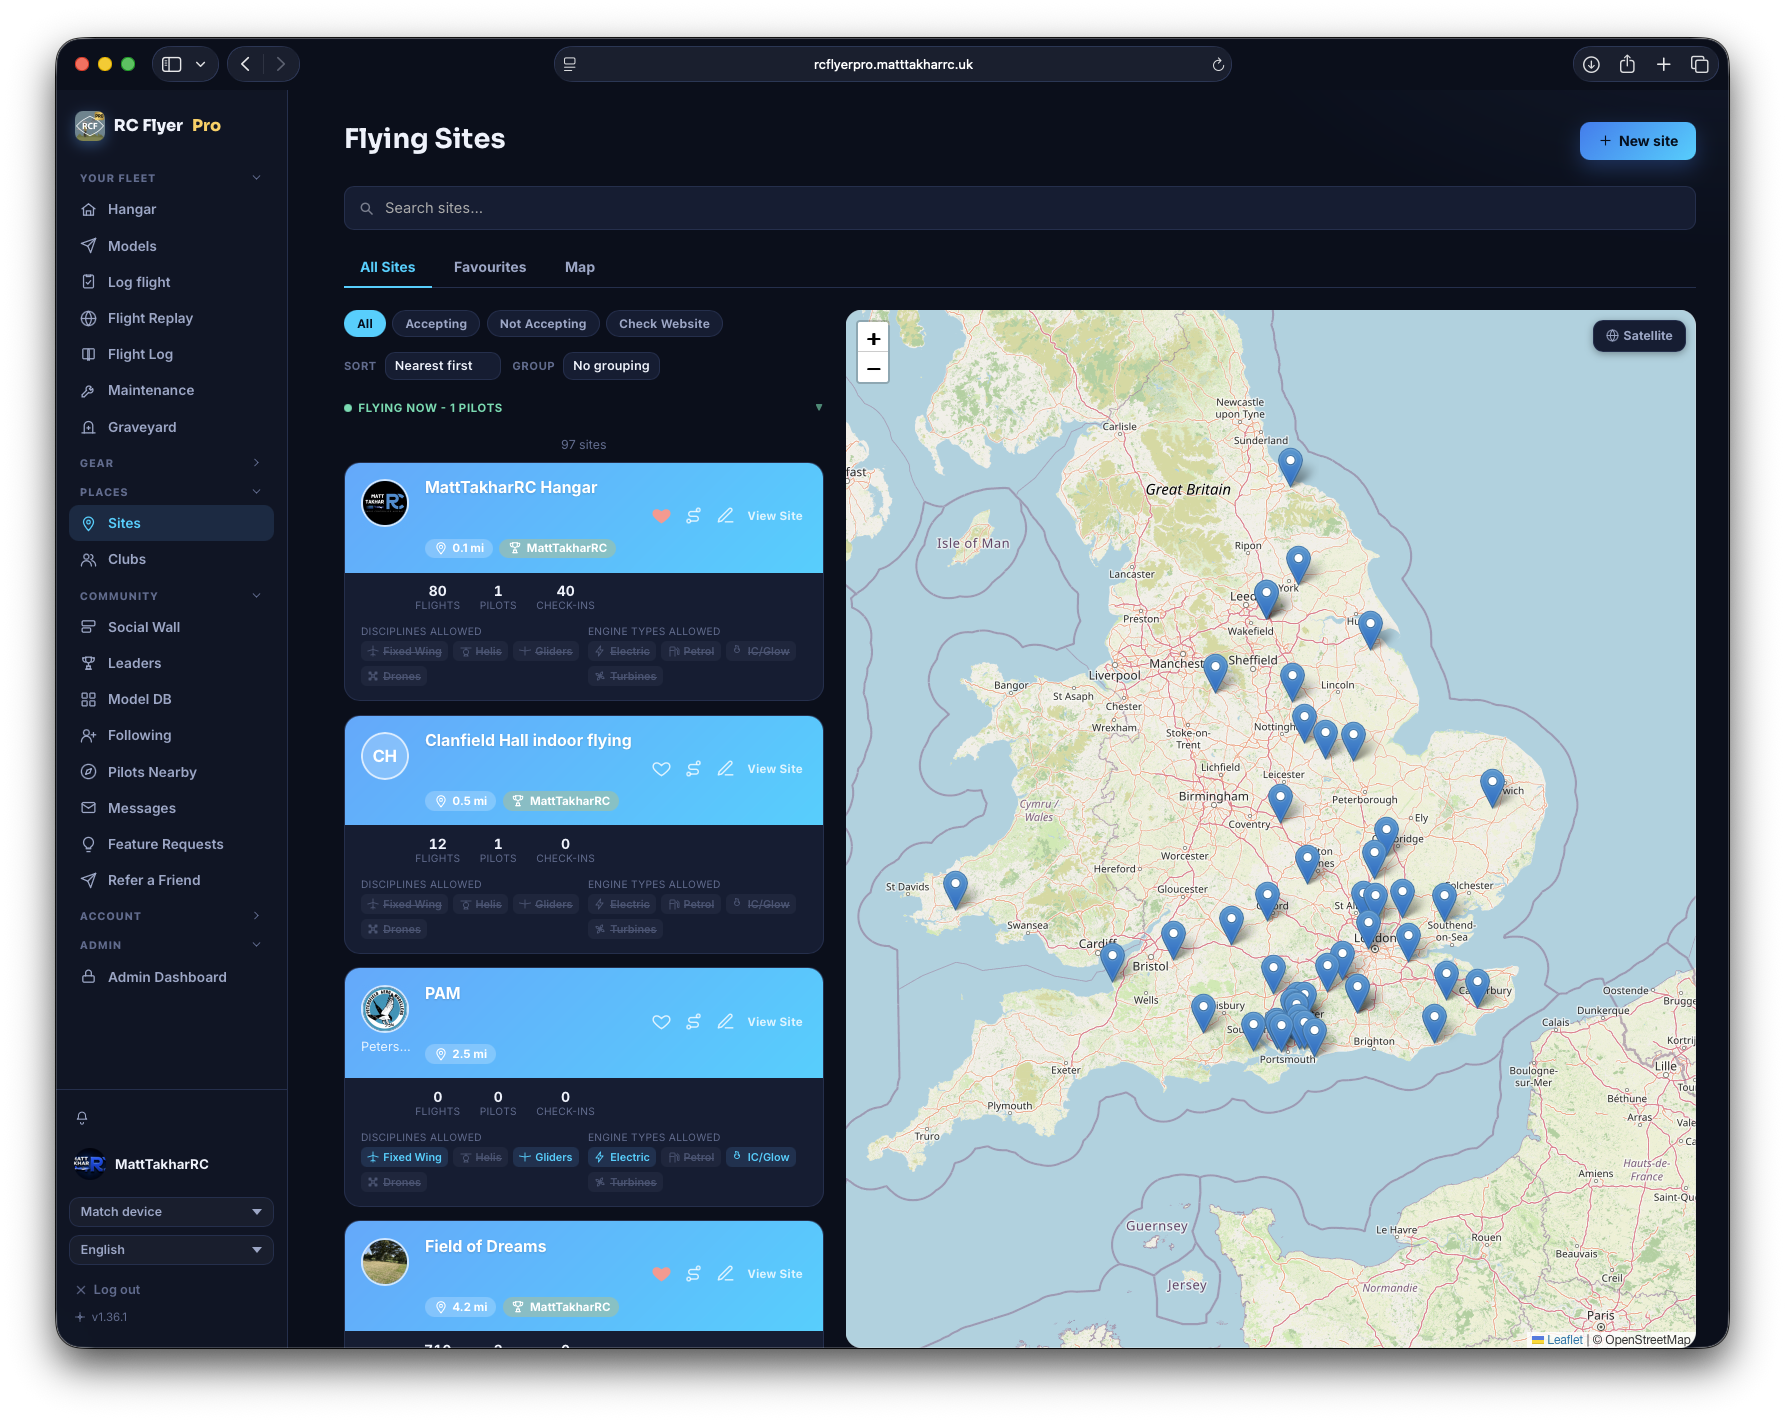
Task: Favourite the PAM site
Action: point(661,1022)
